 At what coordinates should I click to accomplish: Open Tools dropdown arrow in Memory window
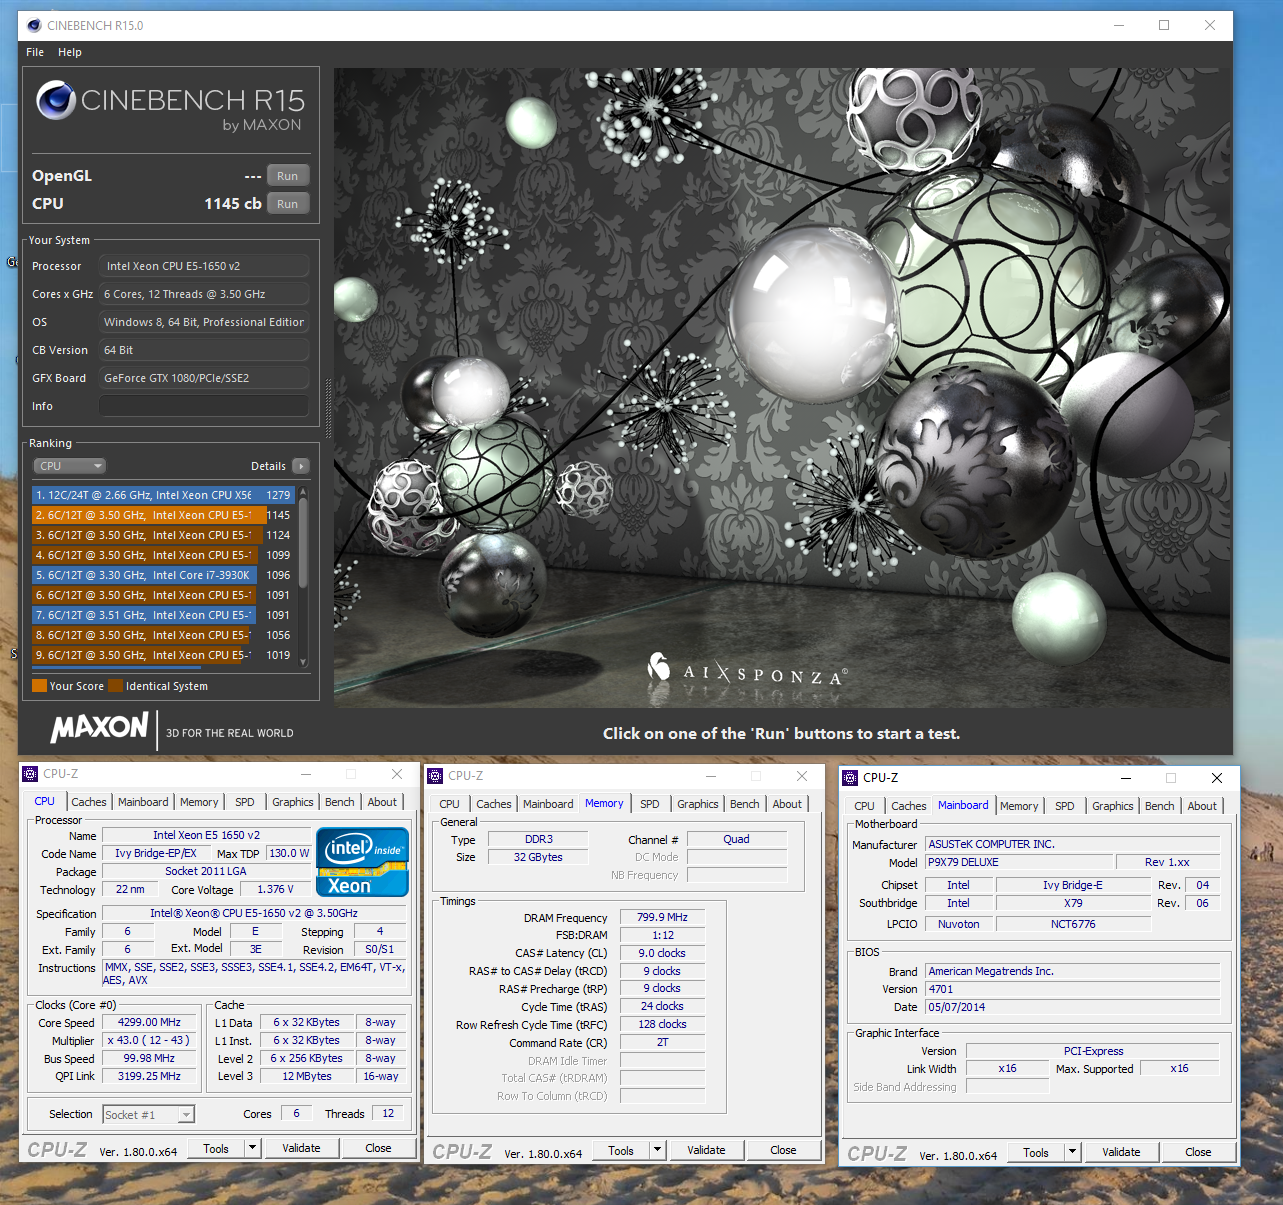pos(658,1150)
